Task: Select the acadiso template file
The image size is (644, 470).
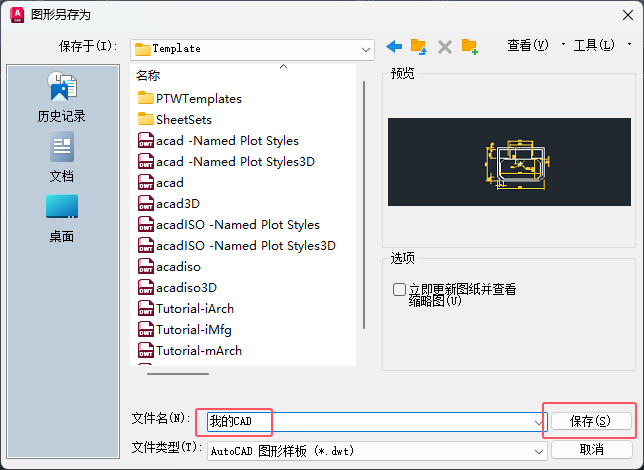Action: click(x=169, y=267)
